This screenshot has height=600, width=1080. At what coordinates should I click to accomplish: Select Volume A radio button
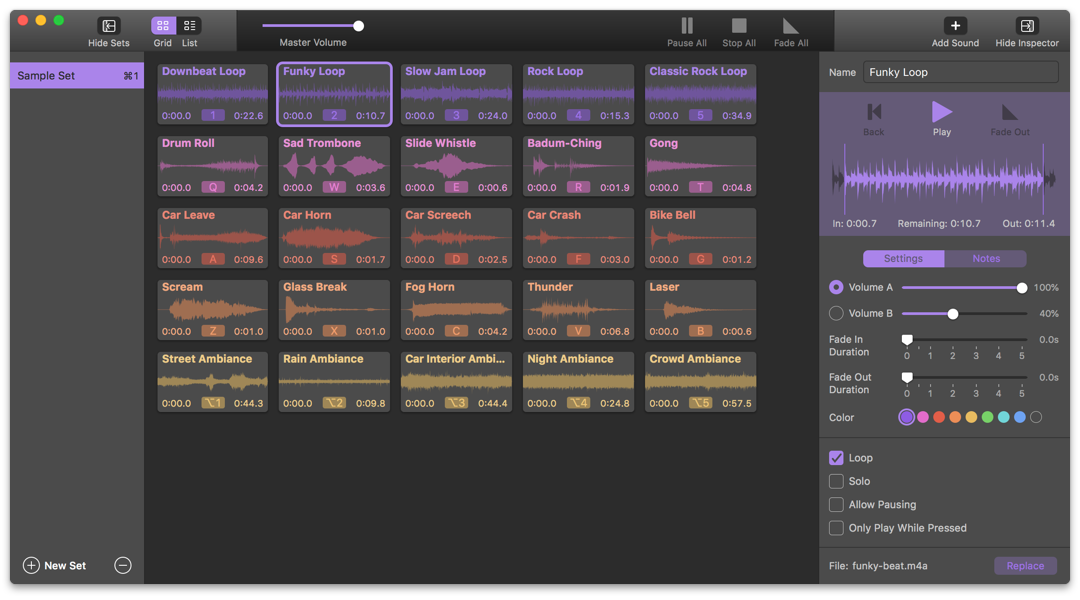836,287
